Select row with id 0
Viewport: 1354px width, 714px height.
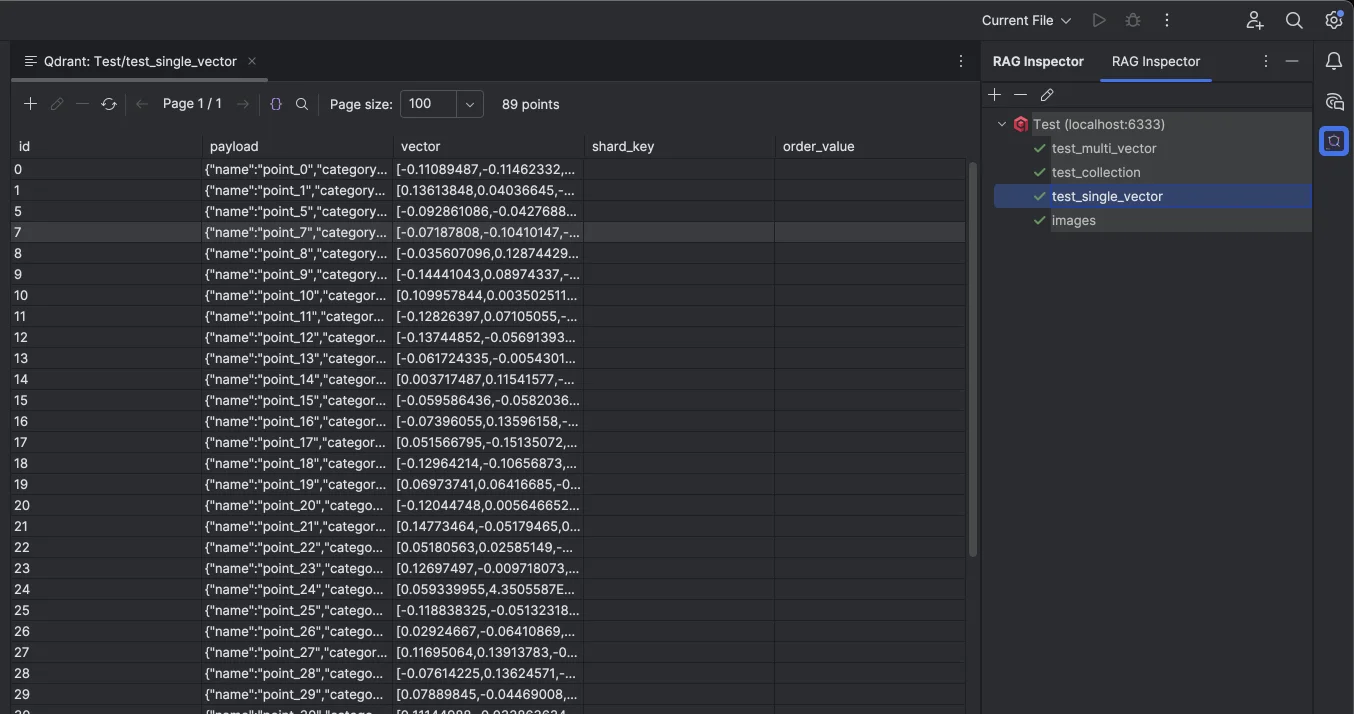pyautogui.click(x=488, y=169)
